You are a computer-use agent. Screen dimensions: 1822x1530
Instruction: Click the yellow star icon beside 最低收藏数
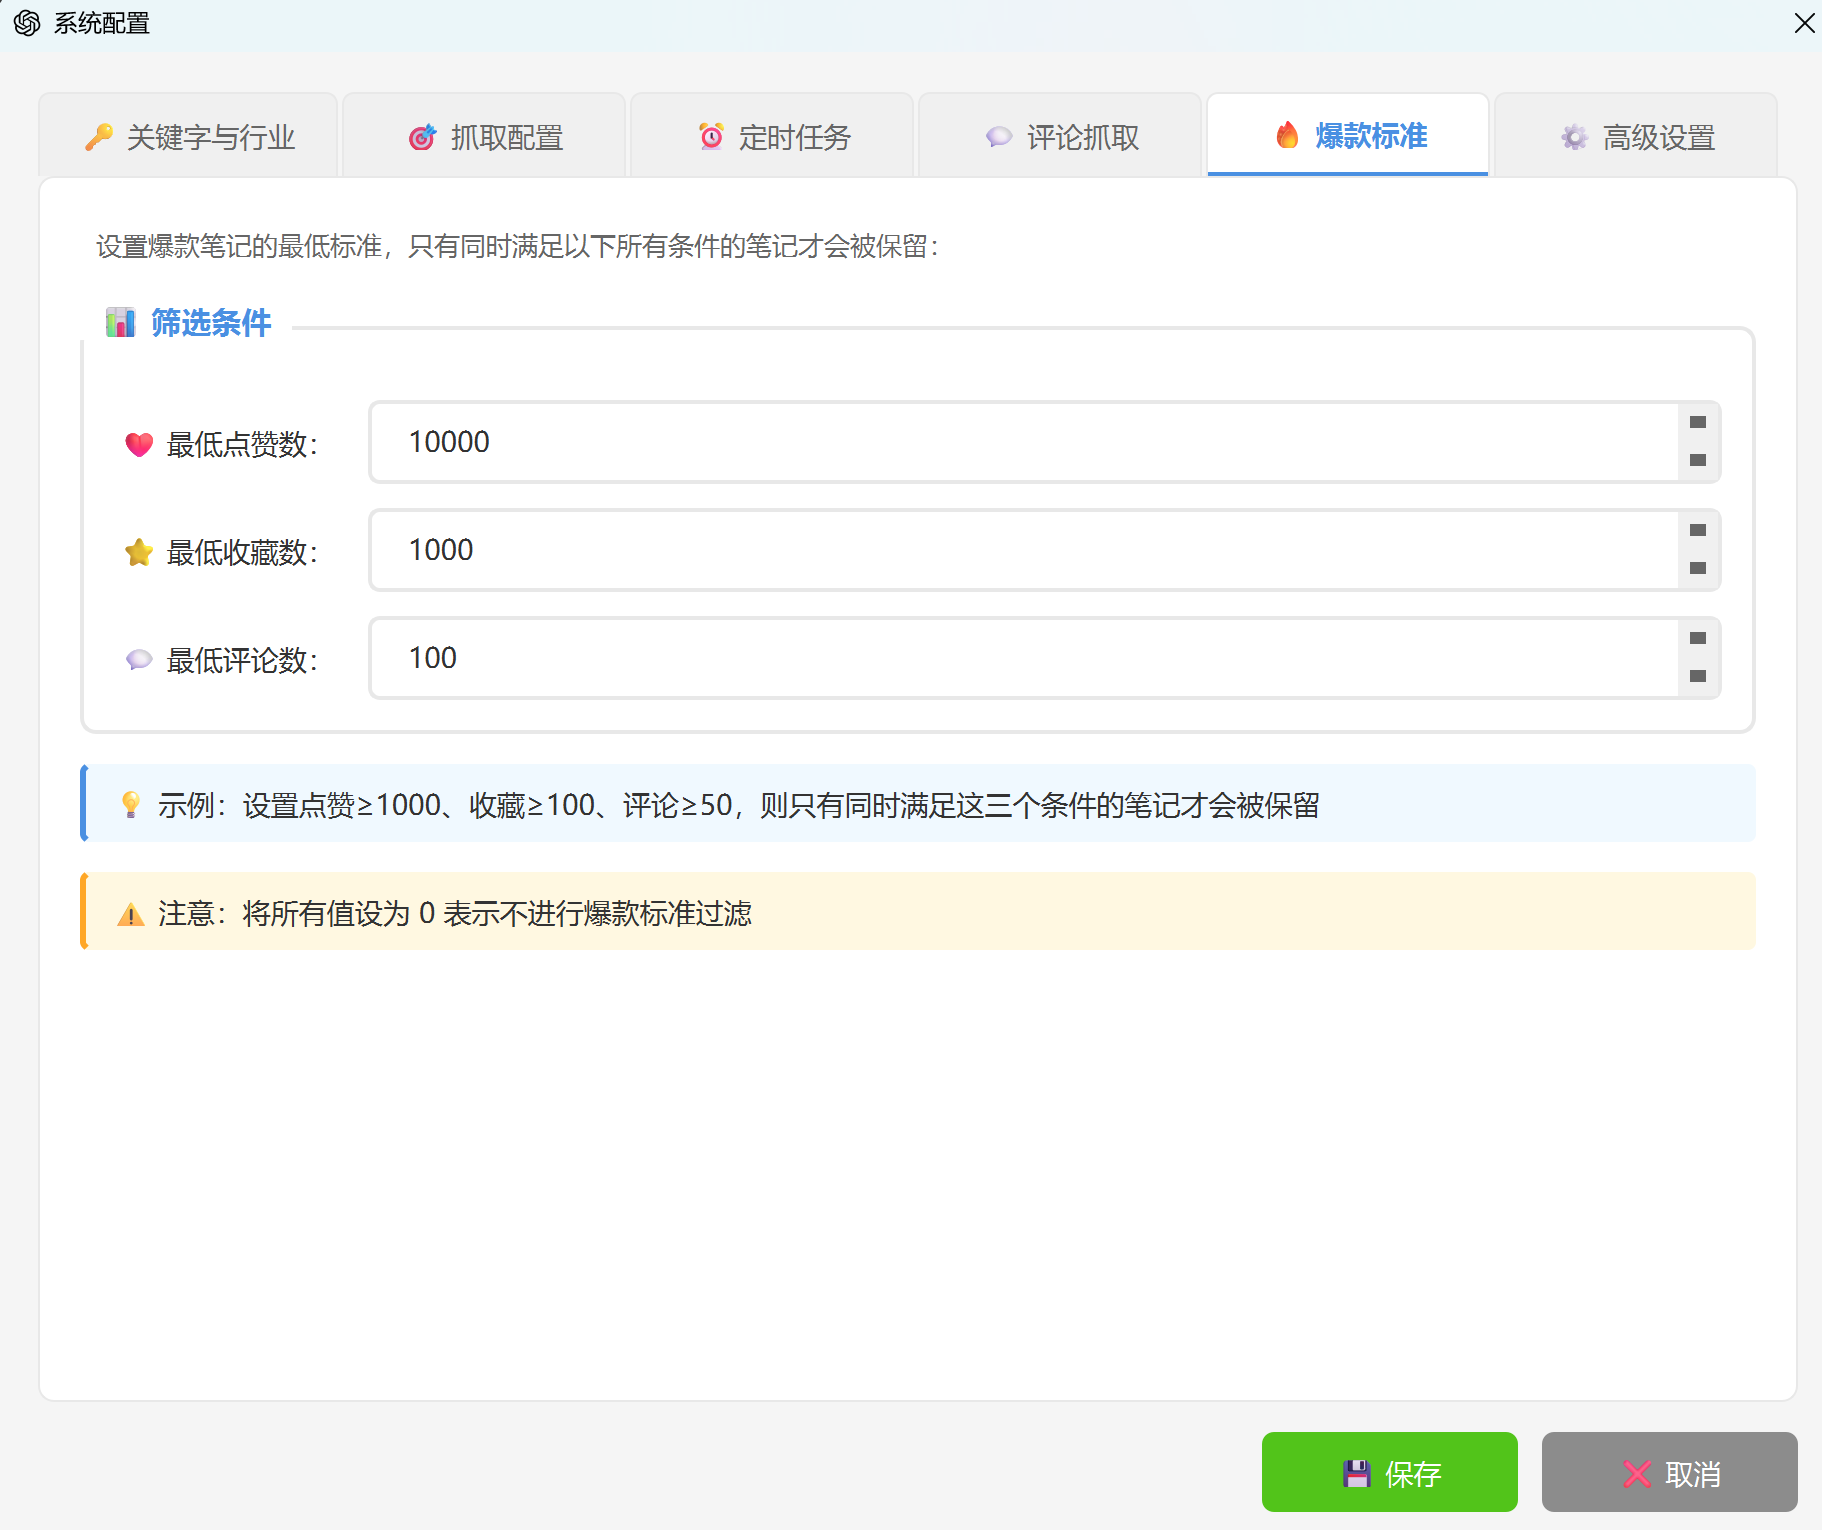pyautogui.click(x=139, y=552)
